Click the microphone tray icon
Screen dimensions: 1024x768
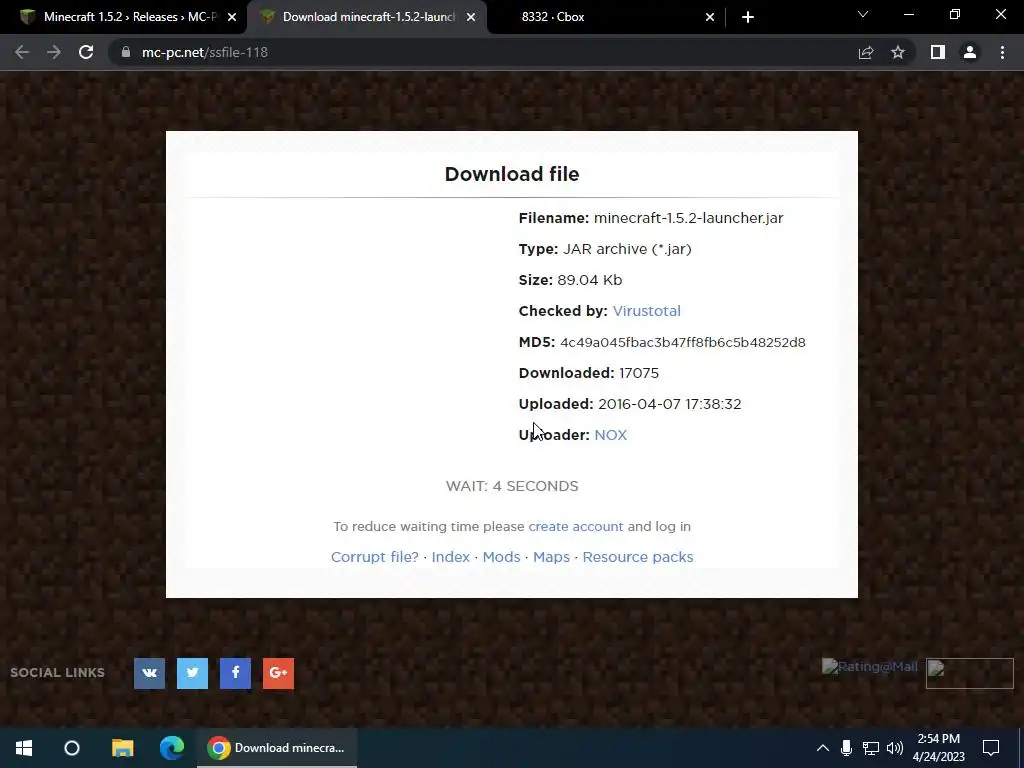[846, 748]
